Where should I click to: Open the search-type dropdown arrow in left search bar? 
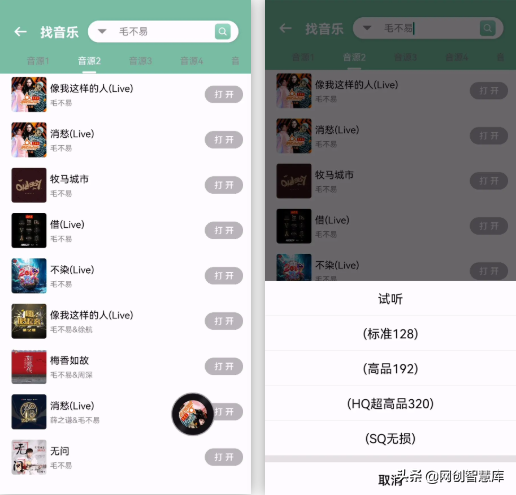point(102,31)
